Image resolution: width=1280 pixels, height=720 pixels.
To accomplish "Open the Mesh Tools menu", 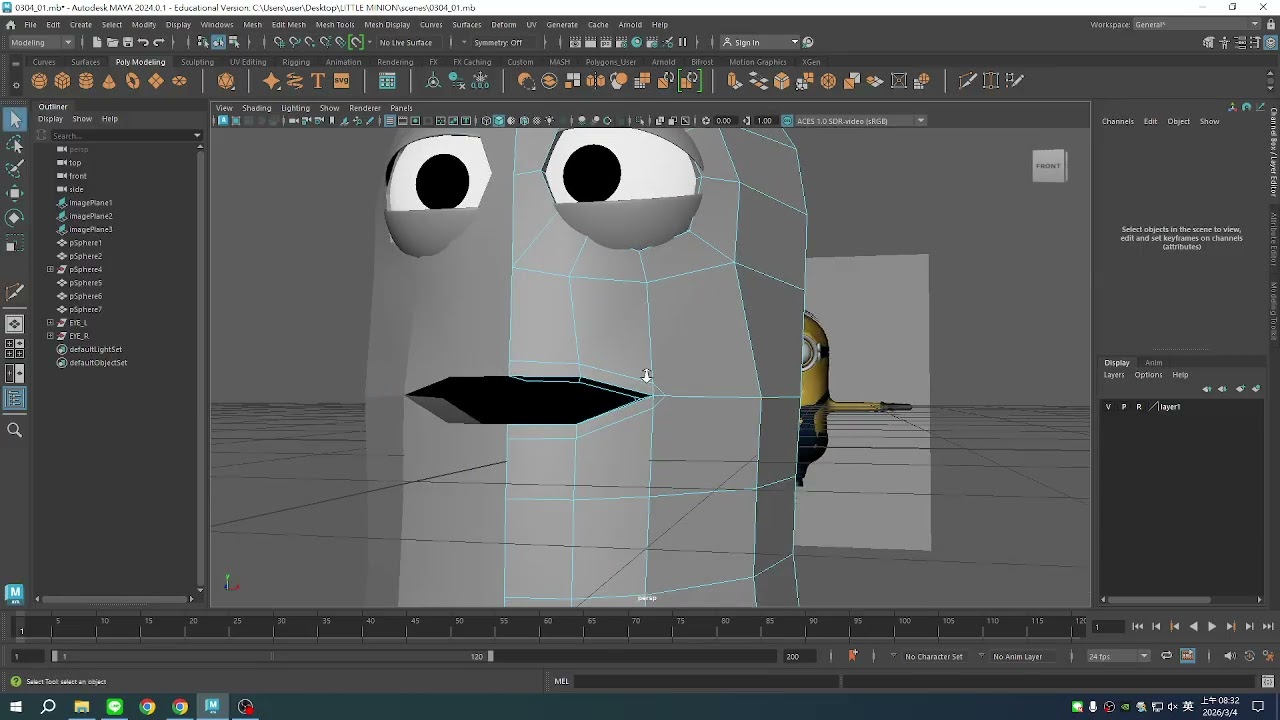I will (334, 24).
